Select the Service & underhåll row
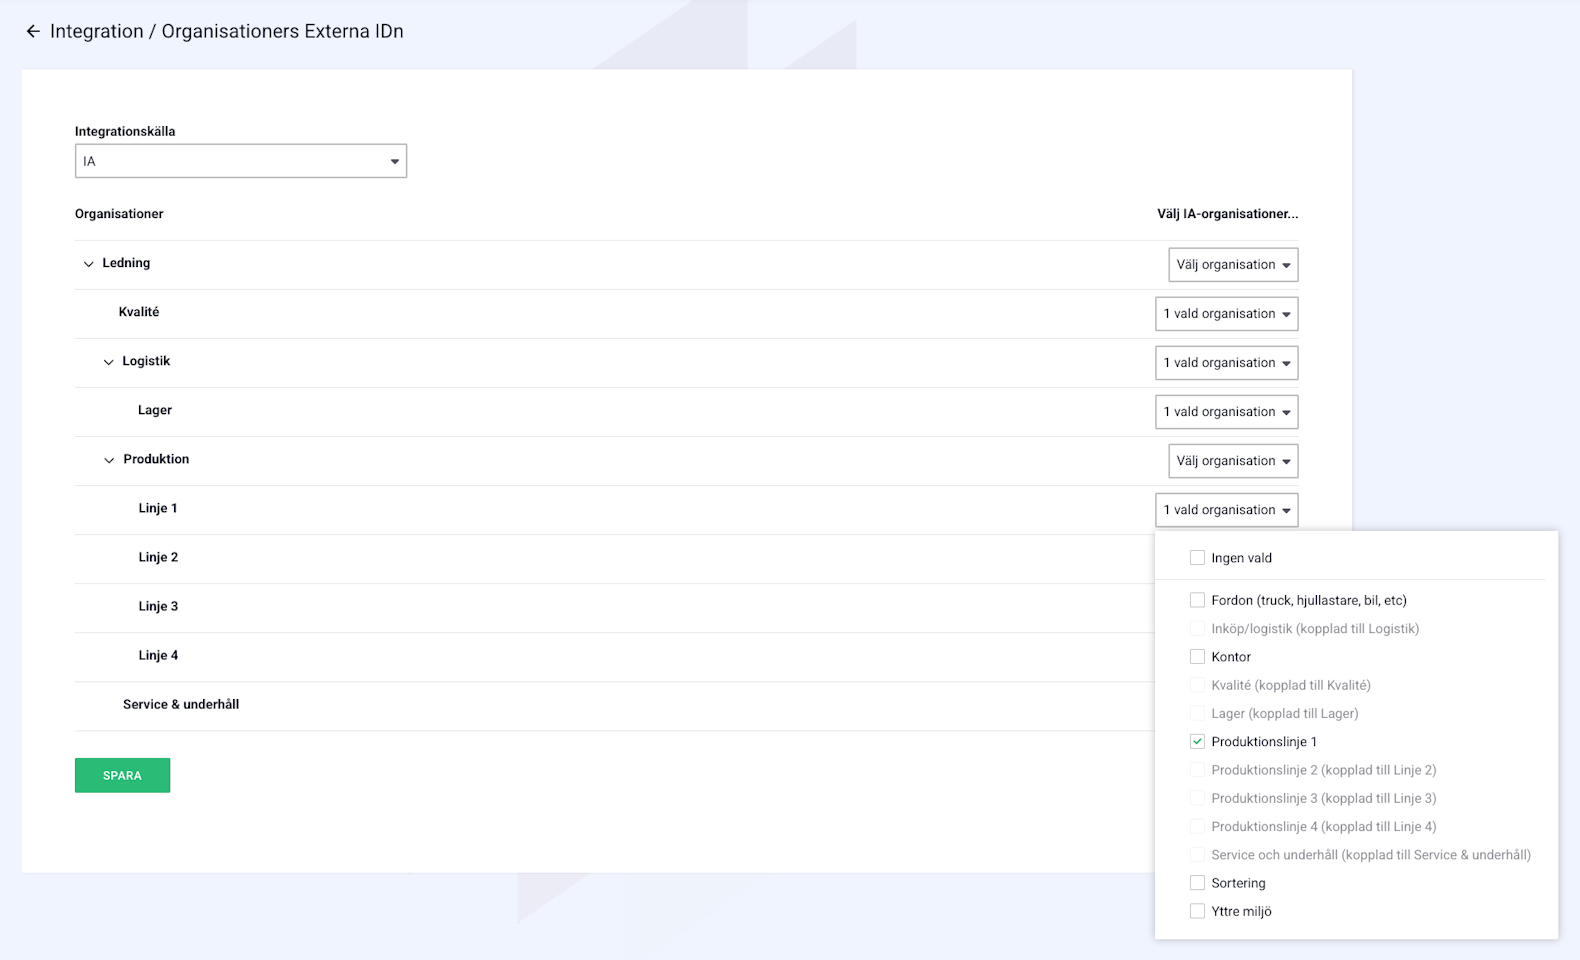The height and width of the screenshot is (960, 1580). (x=181, y=704)
